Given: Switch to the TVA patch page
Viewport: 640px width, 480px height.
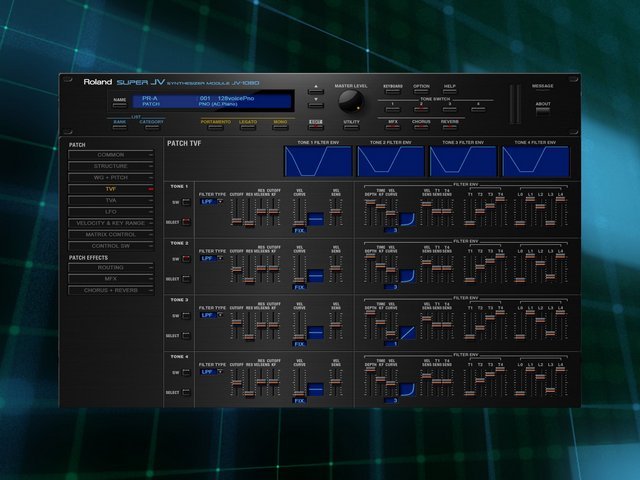Looking at the screenshot, I should [110, 200].
